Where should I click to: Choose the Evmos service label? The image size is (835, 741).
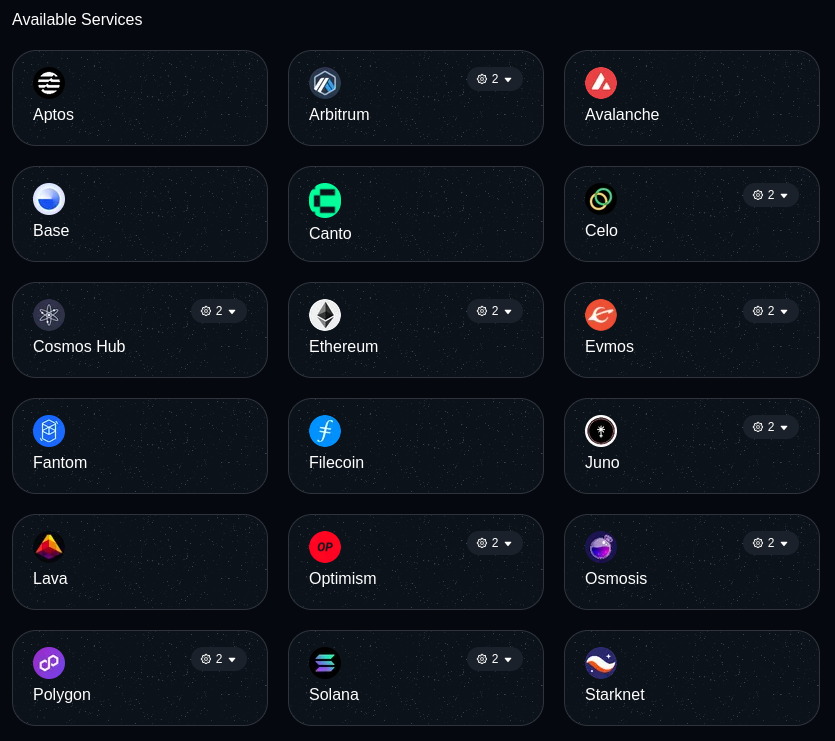[x=609, y=347]
